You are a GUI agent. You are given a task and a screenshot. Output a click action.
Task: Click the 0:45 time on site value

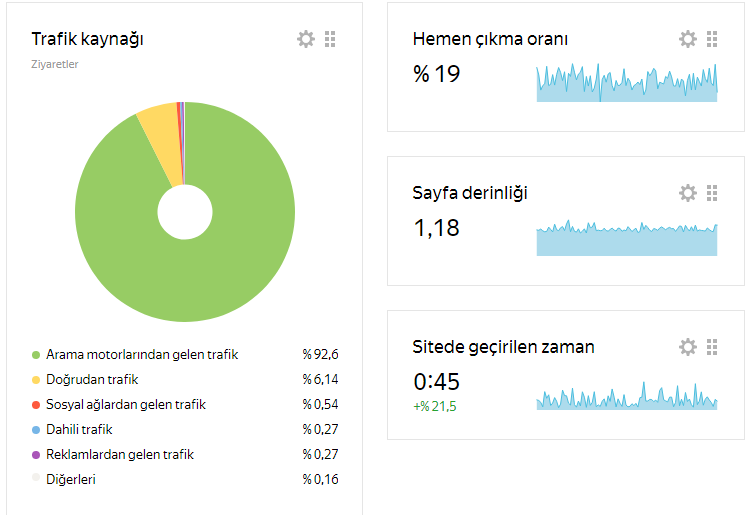pos(437,382)
